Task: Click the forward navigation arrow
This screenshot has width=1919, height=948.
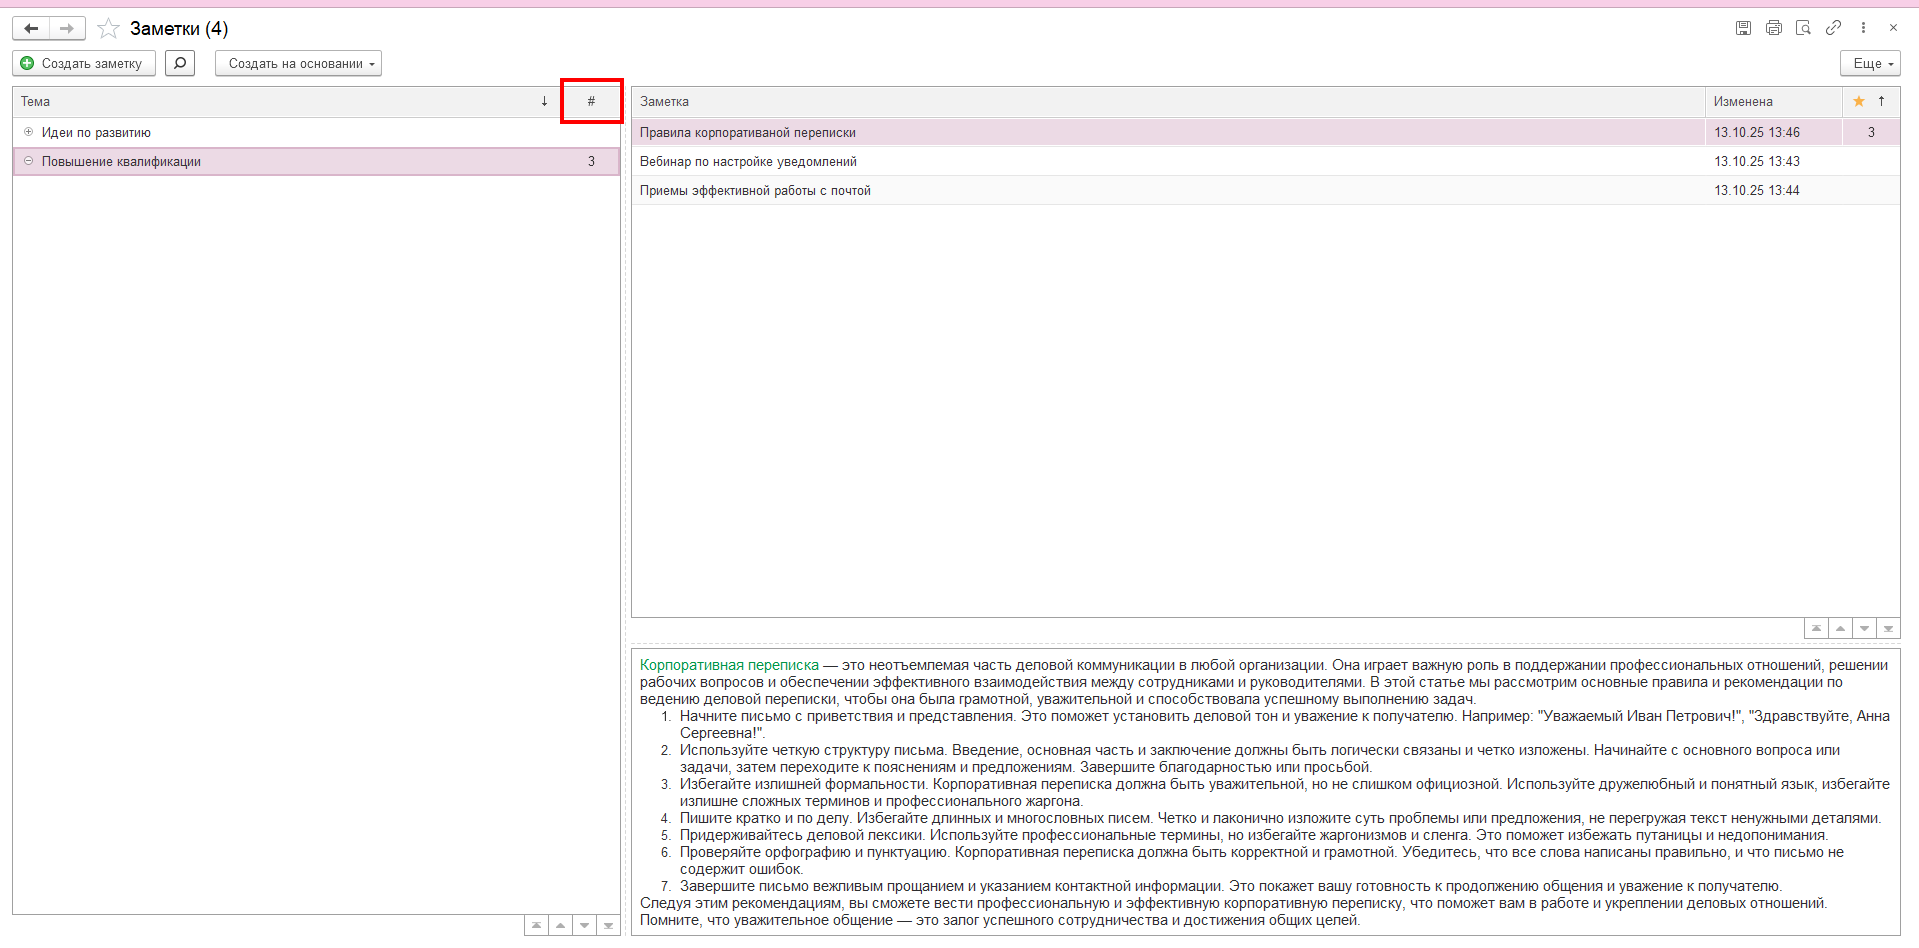Action: [67, 29]
